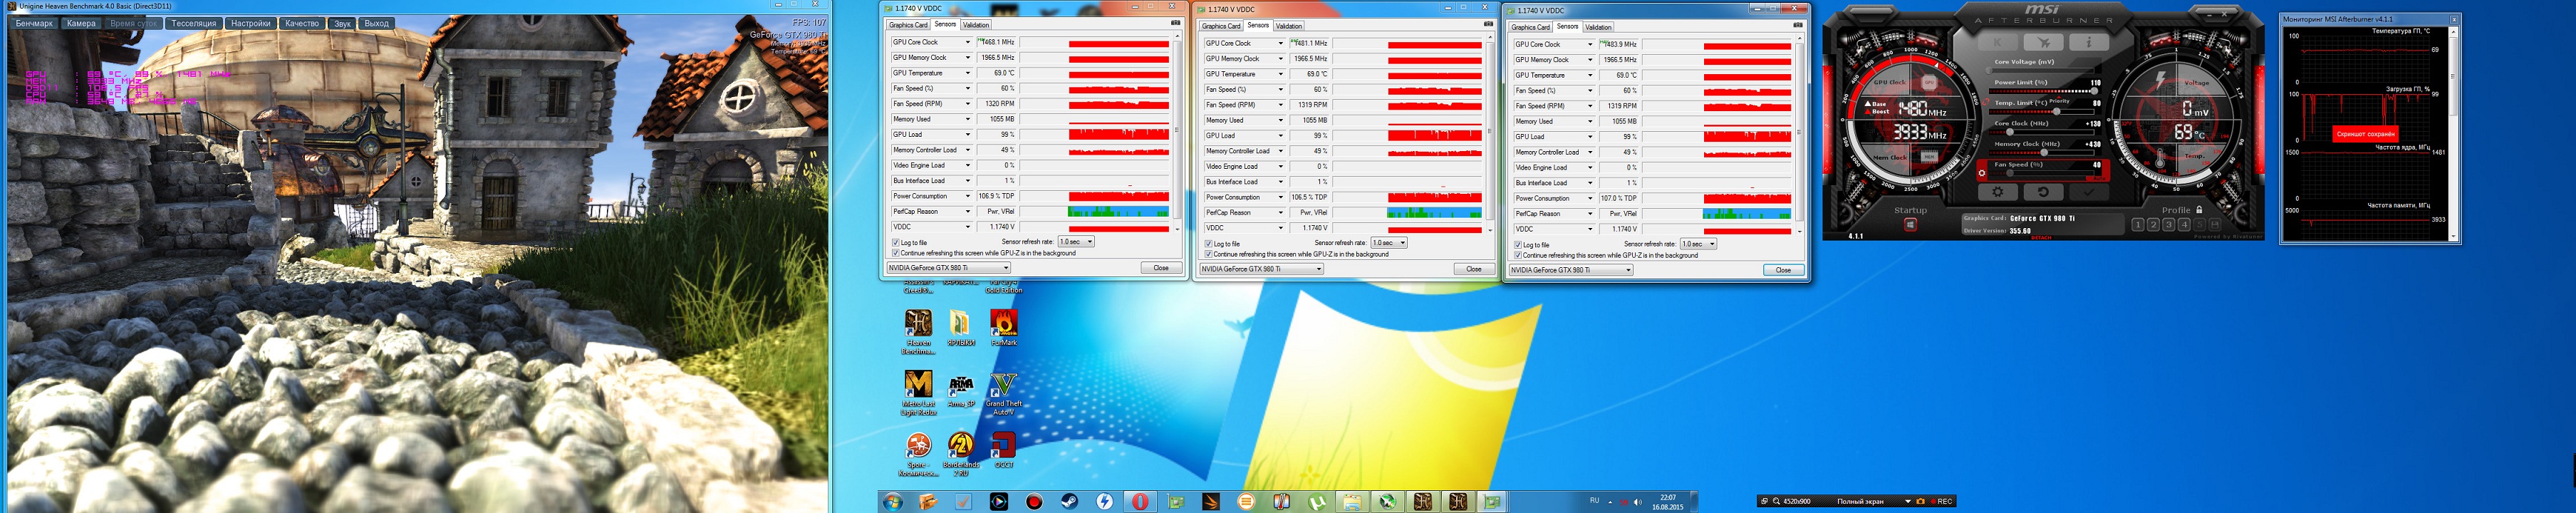
Task: Select the Grand Theft Auto V shortcut
Action: click(x=1003, y=393)
